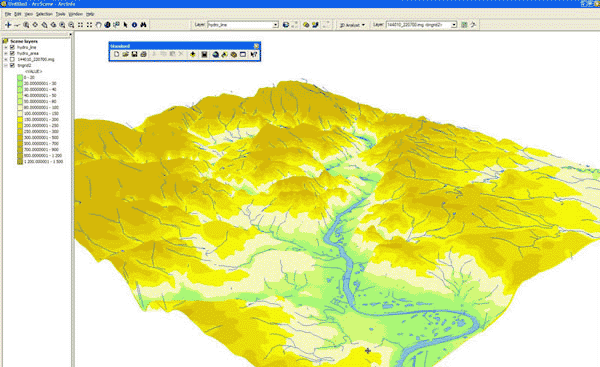Choose the Pan hand tool
The width and height of the screenshot is (600, 367).
pyautogui.click(x=98, y=25)
